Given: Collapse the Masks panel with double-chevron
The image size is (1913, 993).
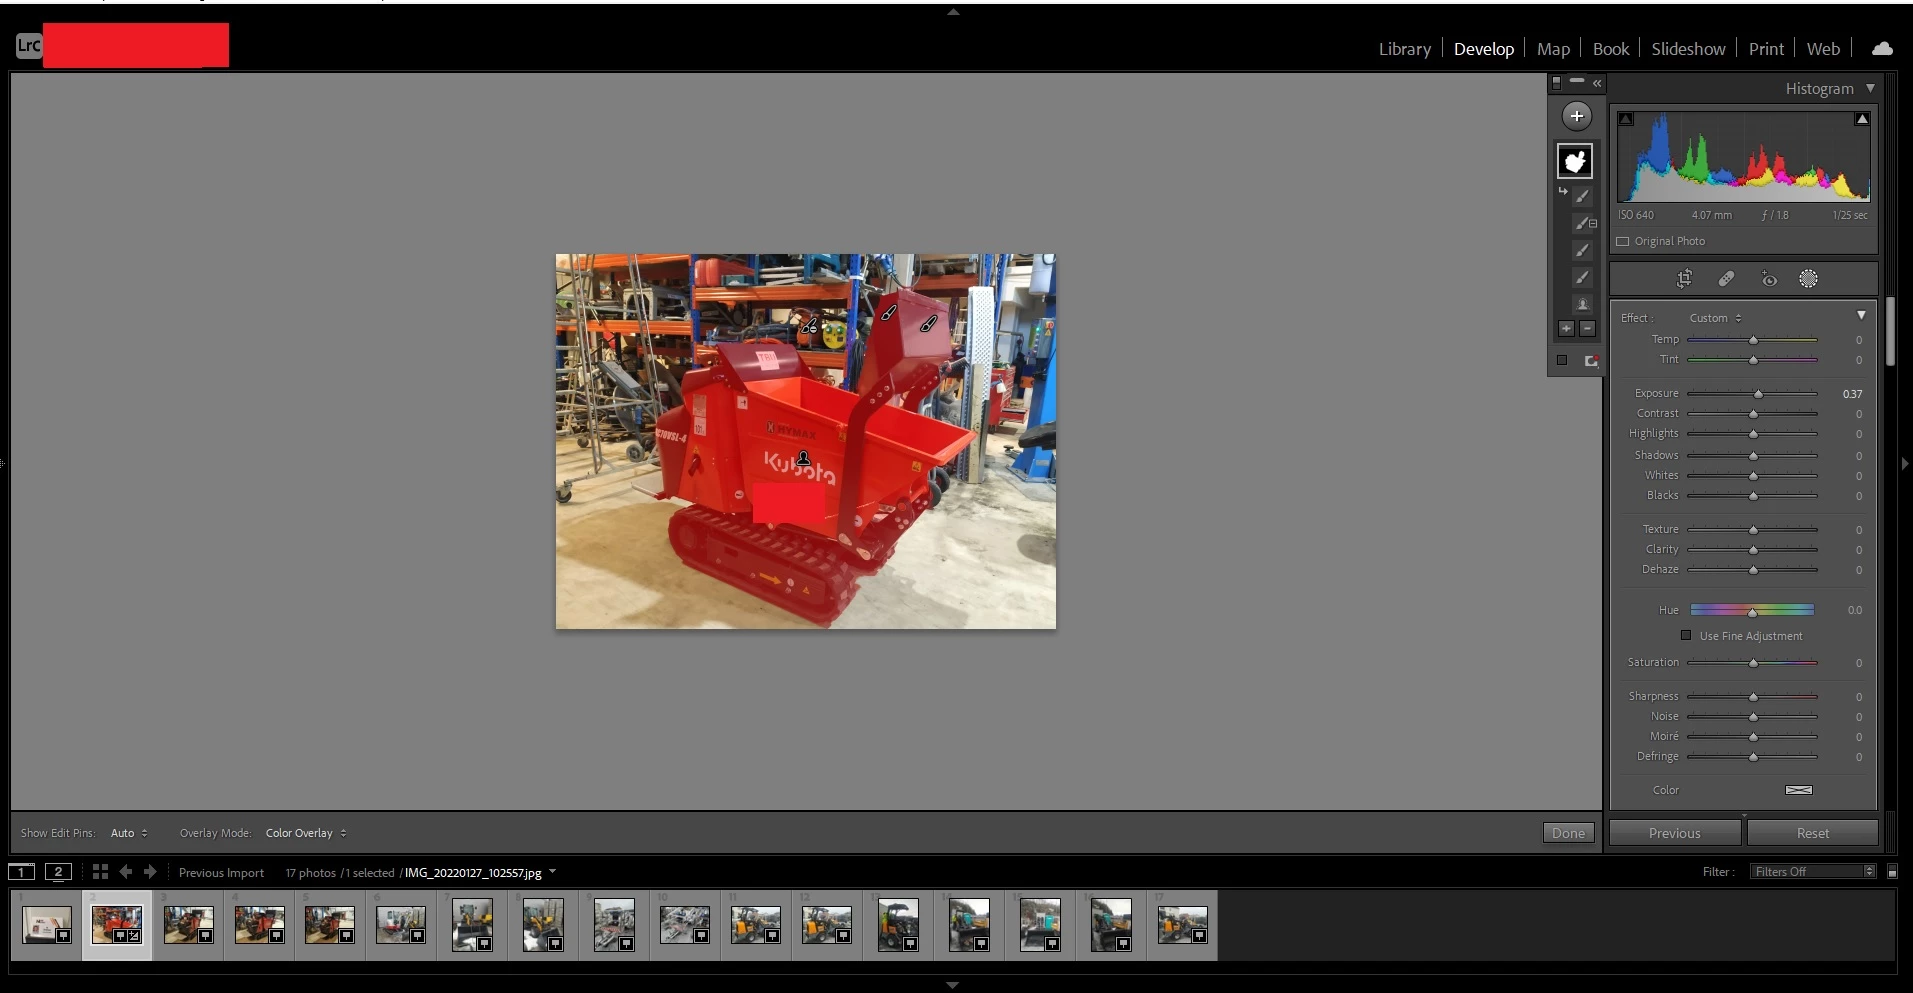Looking at the screenshot, I should [1597, 83].
